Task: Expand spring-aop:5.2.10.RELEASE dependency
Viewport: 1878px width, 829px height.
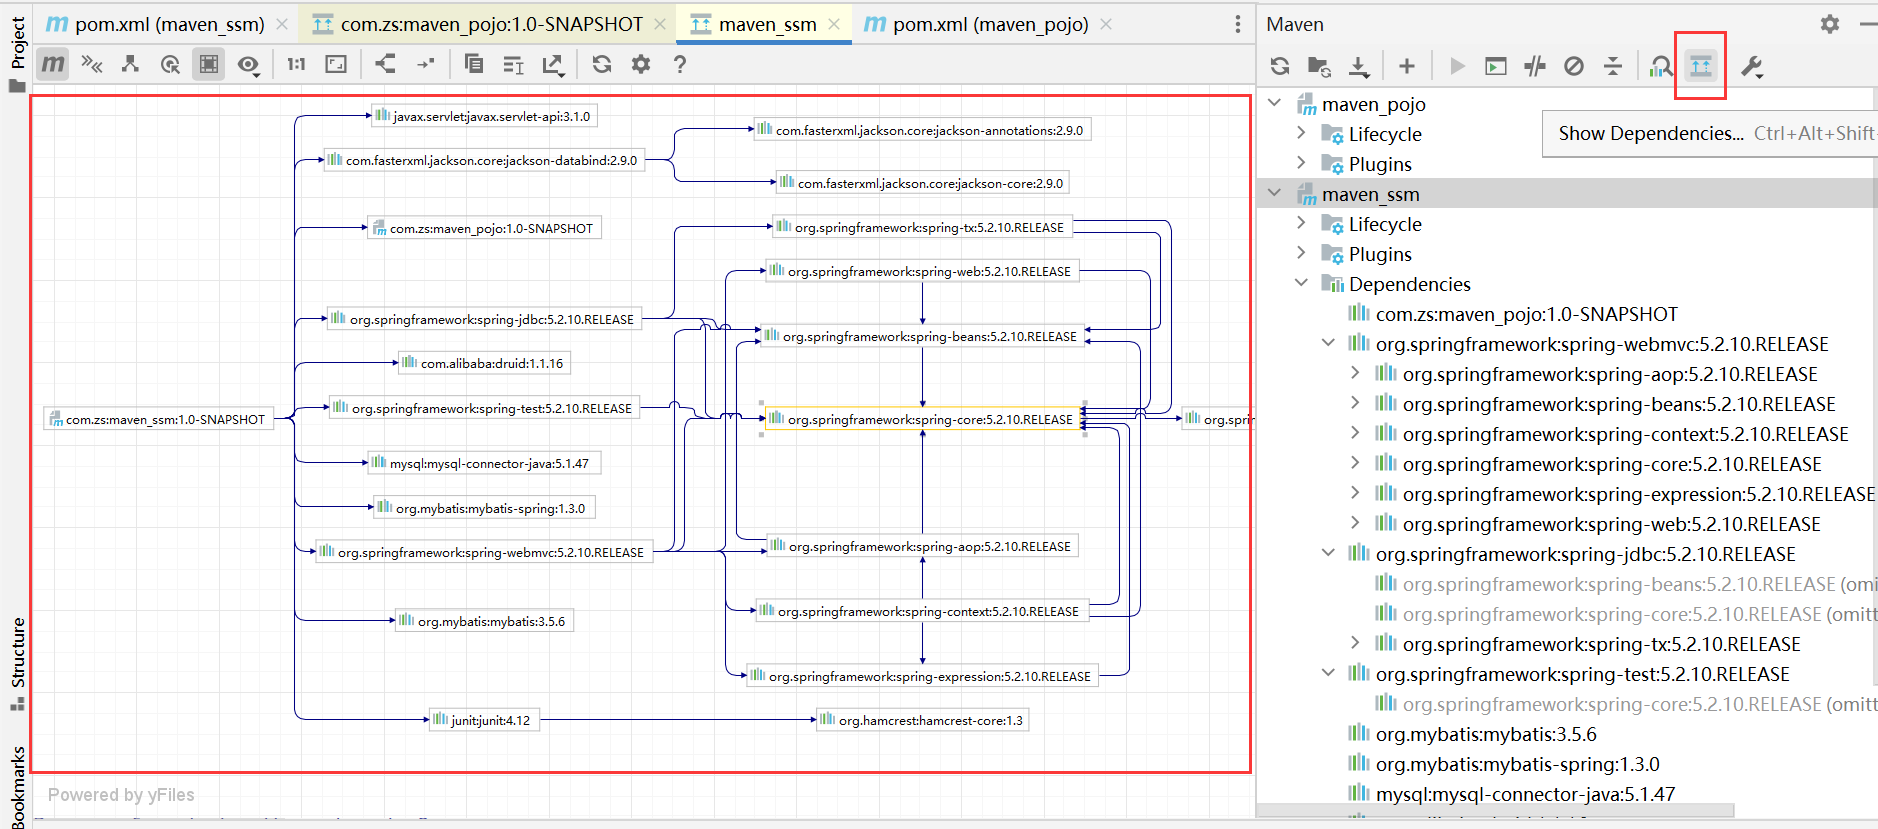Action: tap(1355, 373)
